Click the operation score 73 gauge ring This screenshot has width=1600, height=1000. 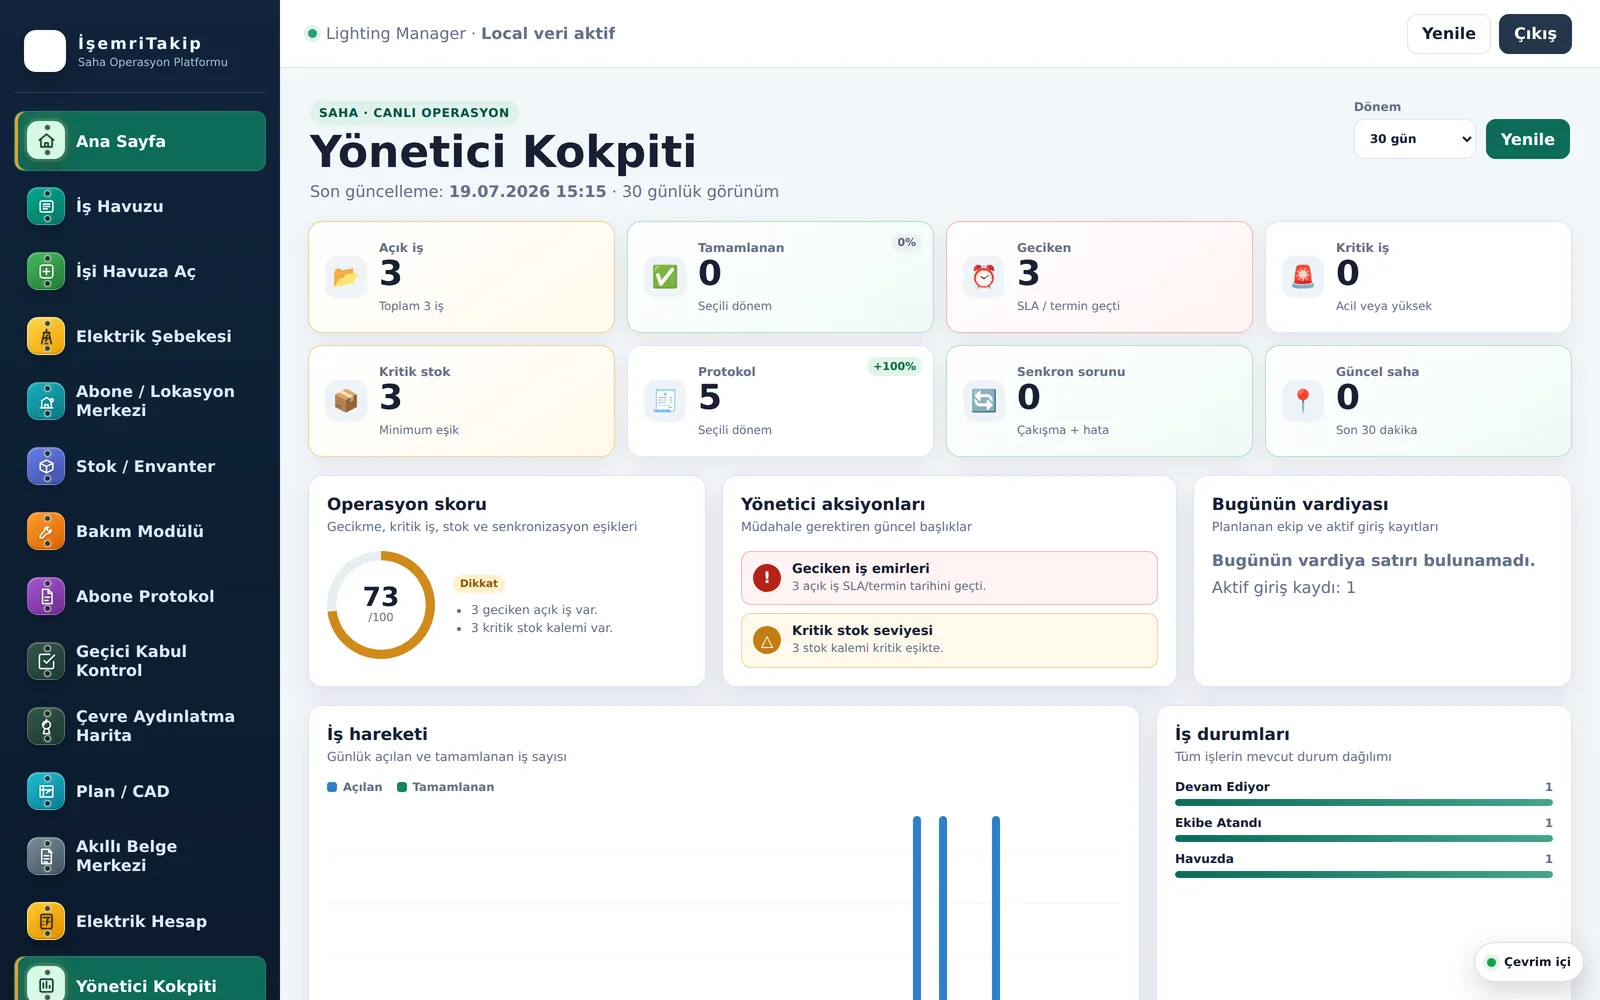381,605
